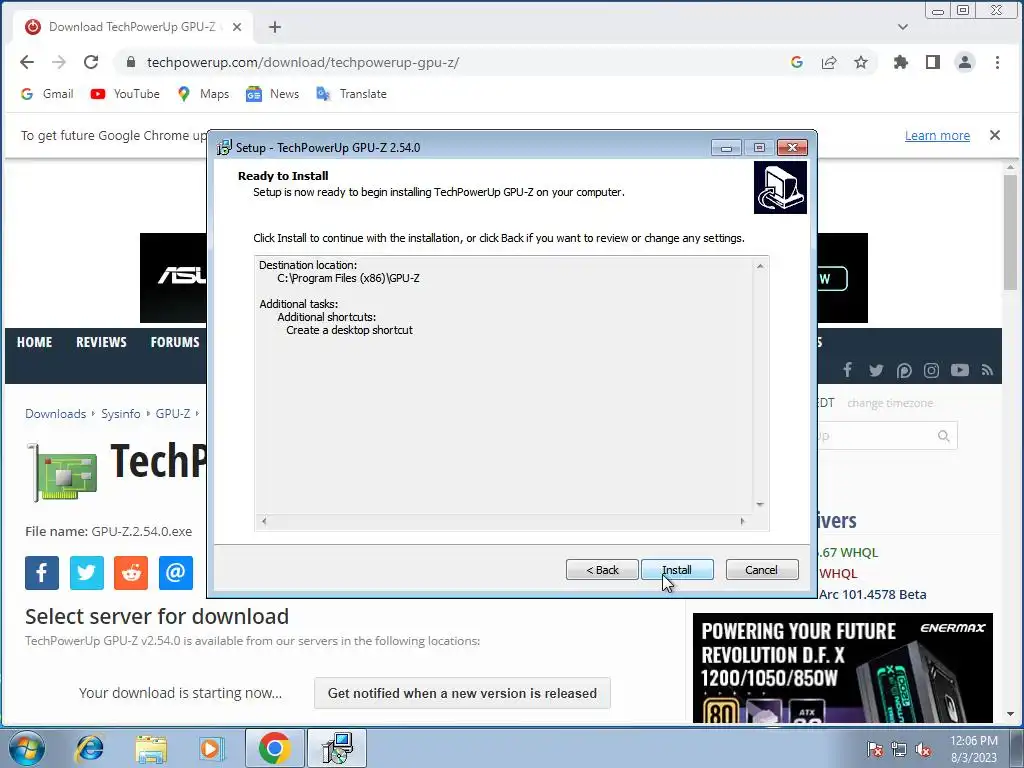Reload the TechPowerUp page
This screenshot has height=768, width=1024.
coord(91,62)
